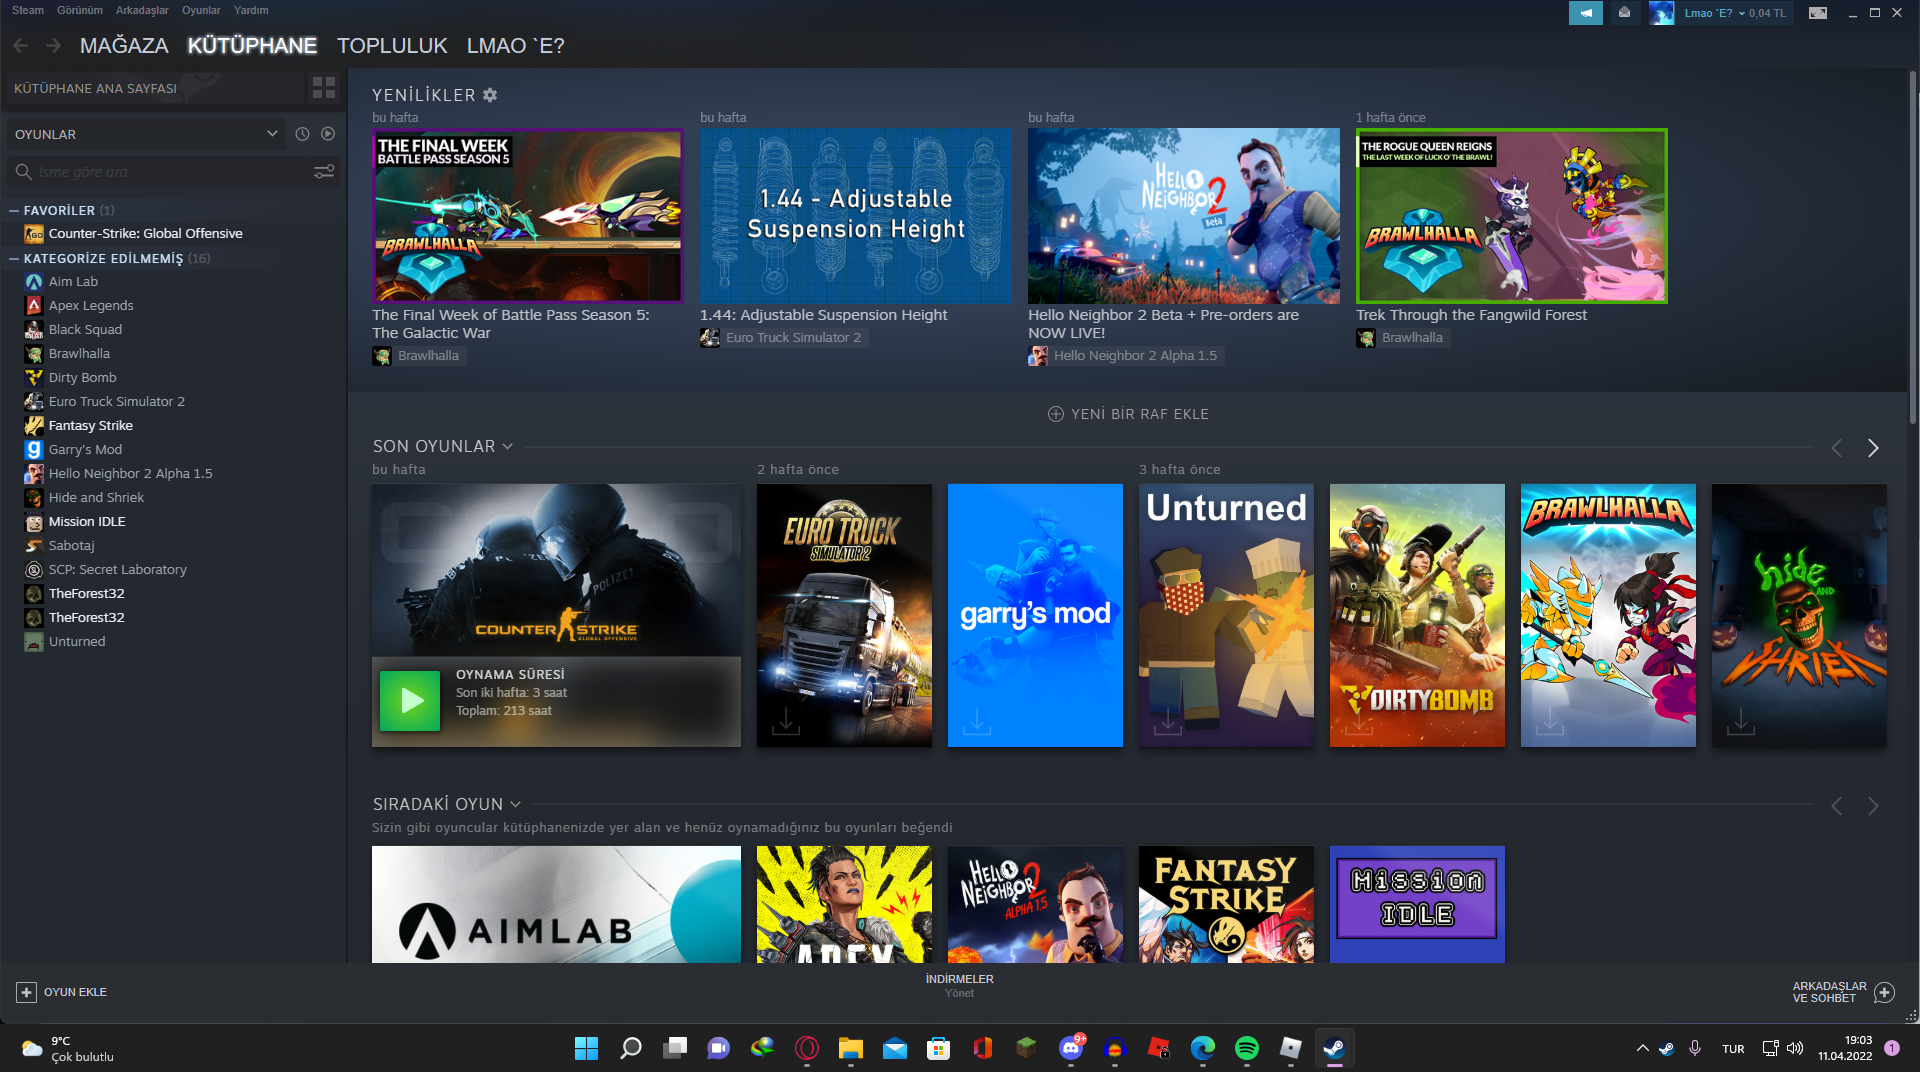Open advanced filter options icon
The width and height of the screenshot is (1920, 1072).
[324, 172]
